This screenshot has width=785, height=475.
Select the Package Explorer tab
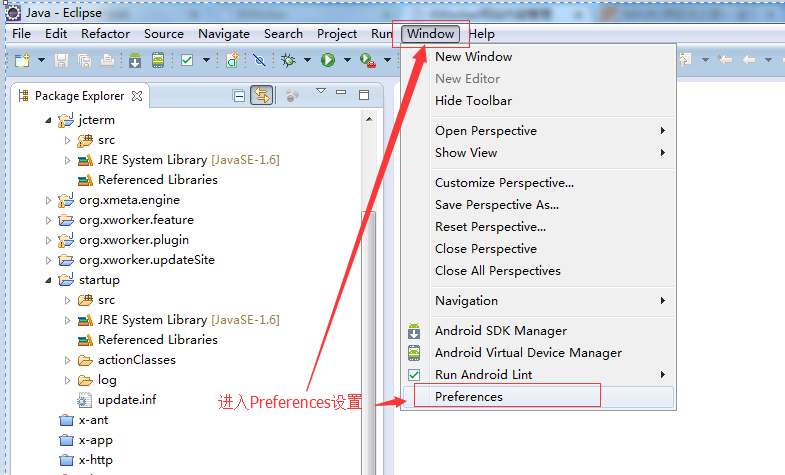click(79, 96)
